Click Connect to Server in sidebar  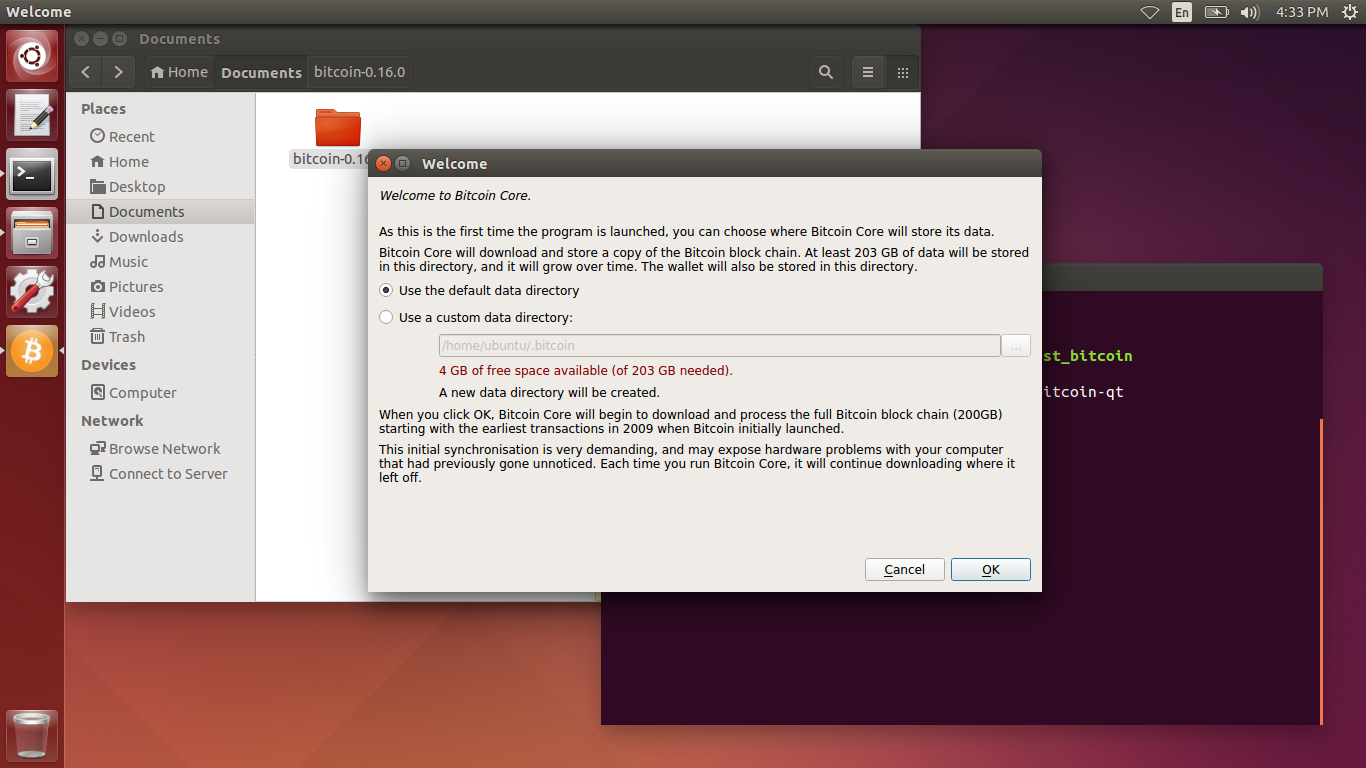click(x=160, y=473)
